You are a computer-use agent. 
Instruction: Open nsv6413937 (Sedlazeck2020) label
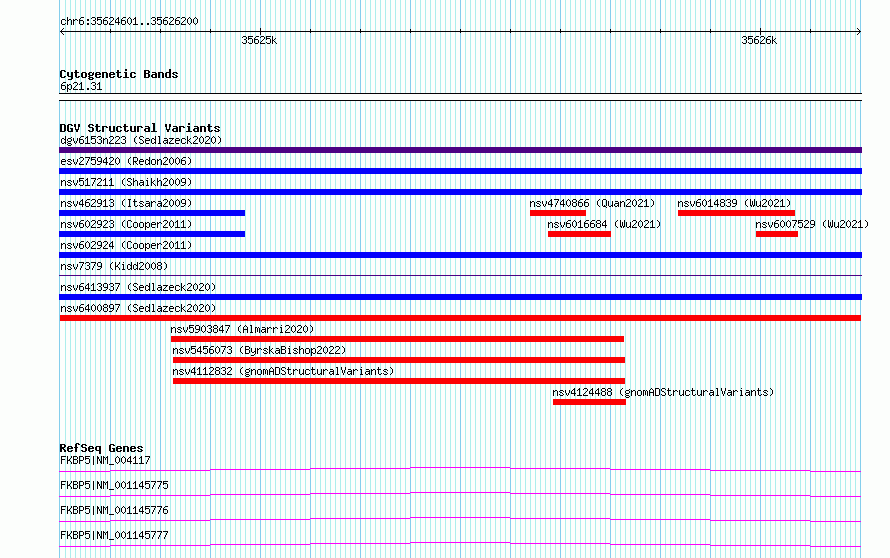tap(138, 287)
